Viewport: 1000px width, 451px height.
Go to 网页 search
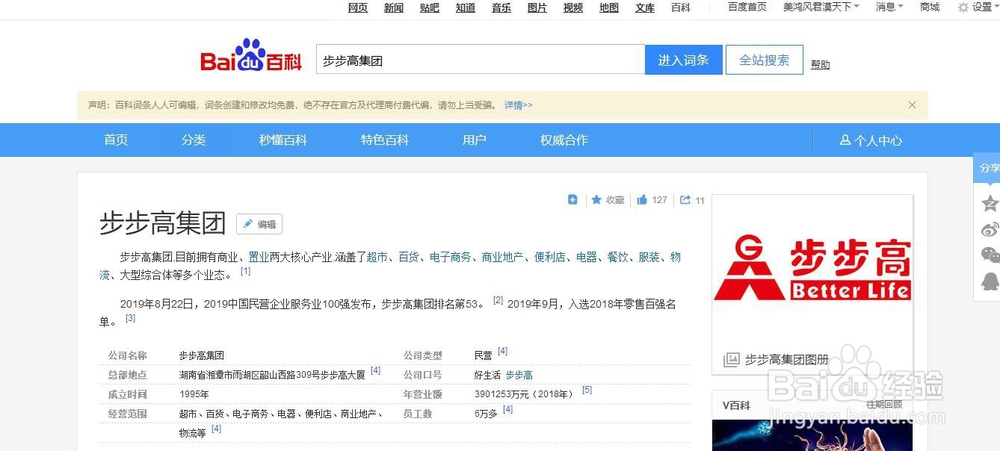click(x=358, y=8)
